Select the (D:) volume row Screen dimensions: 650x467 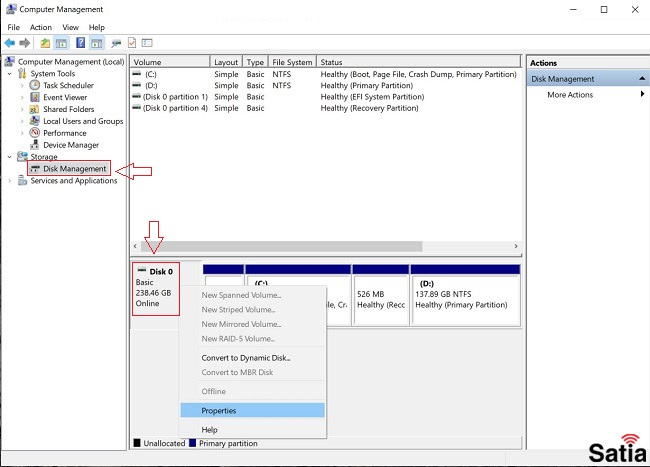[325, 85]
